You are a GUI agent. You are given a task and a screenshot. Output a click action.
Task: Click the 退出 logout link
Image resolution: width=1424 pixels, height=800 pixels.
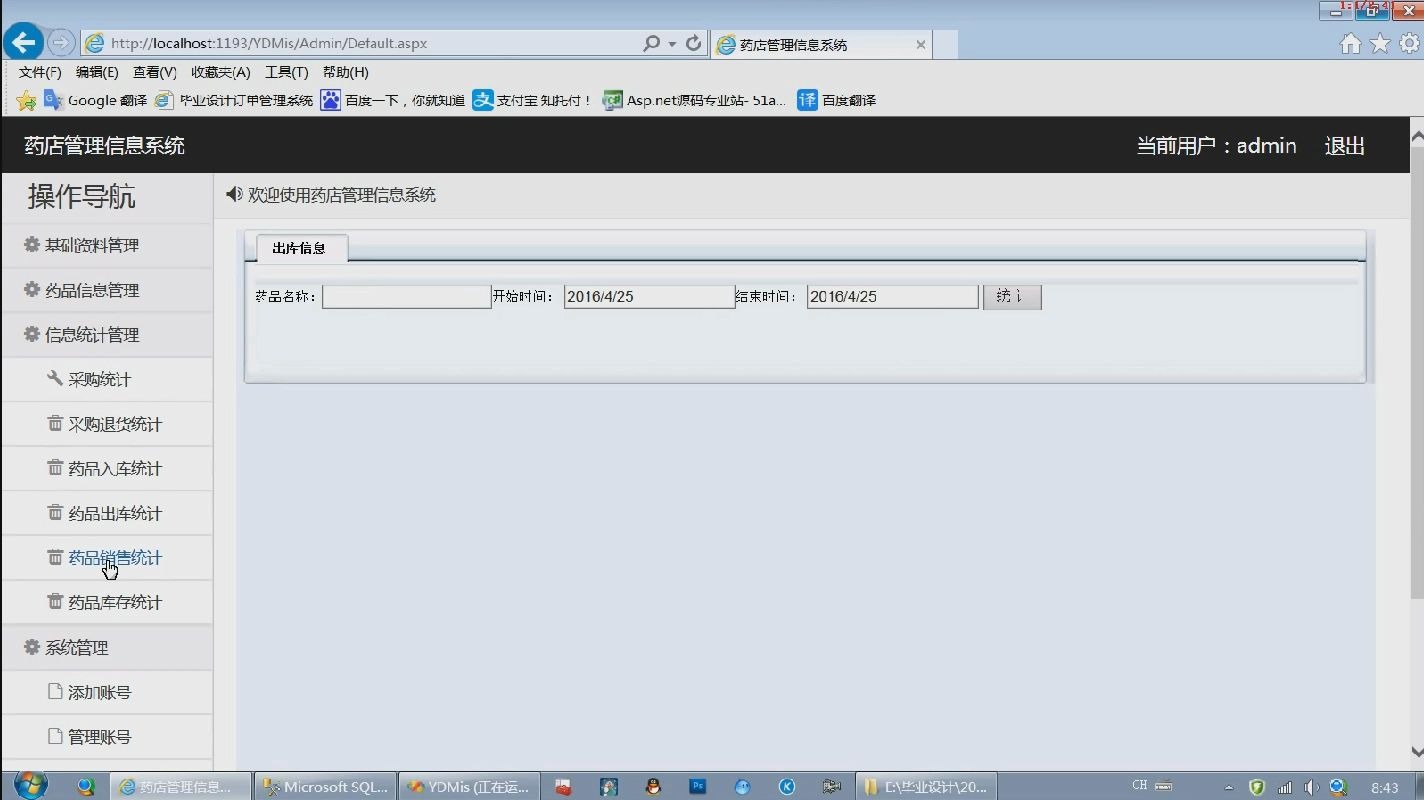tap(1344, 146)
